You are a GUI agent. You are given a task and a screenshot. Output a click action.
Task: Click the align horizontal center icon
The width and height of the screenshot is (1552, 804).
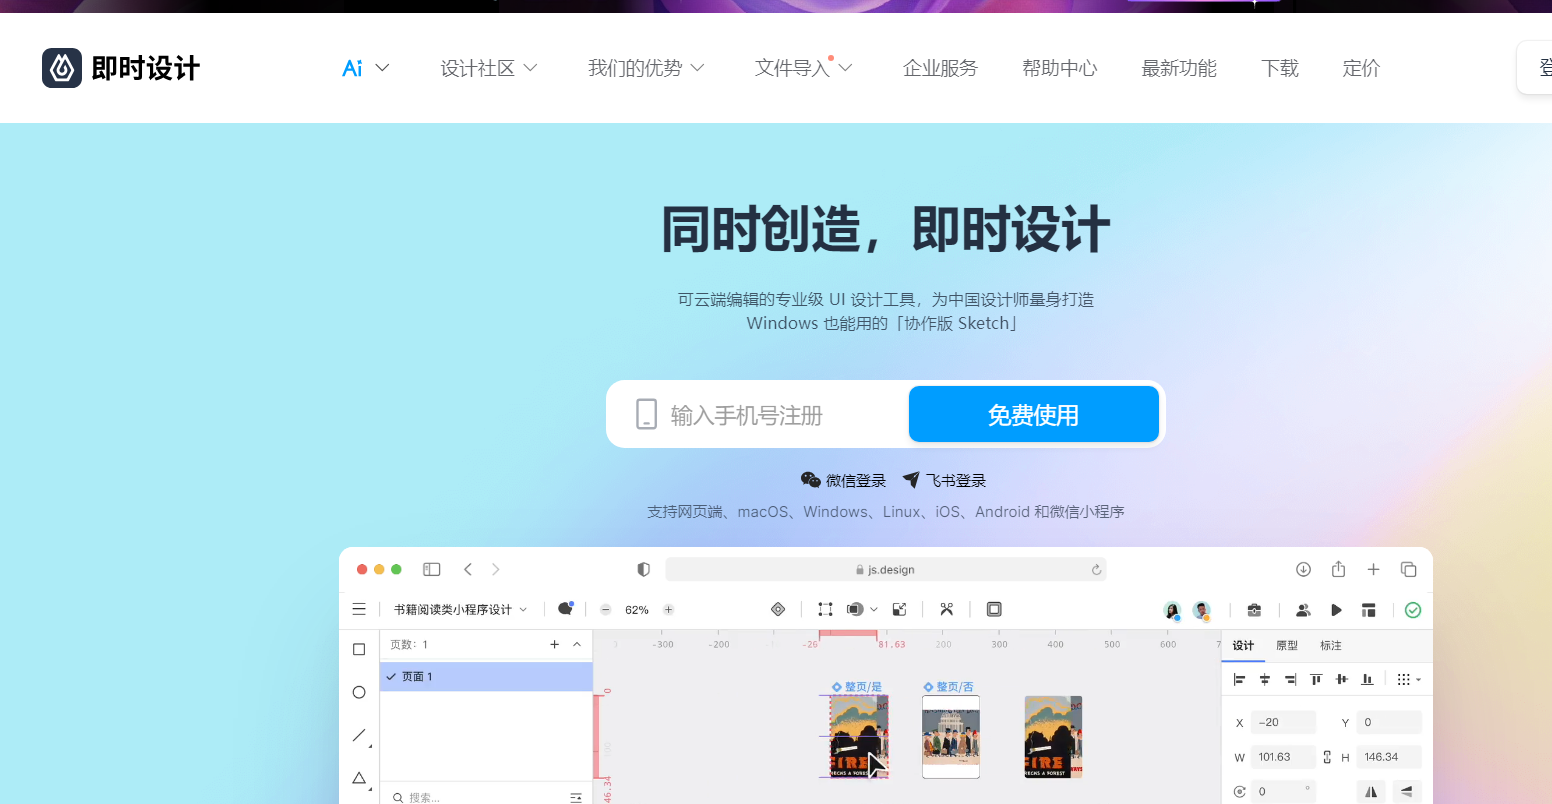coord(1264,679)
